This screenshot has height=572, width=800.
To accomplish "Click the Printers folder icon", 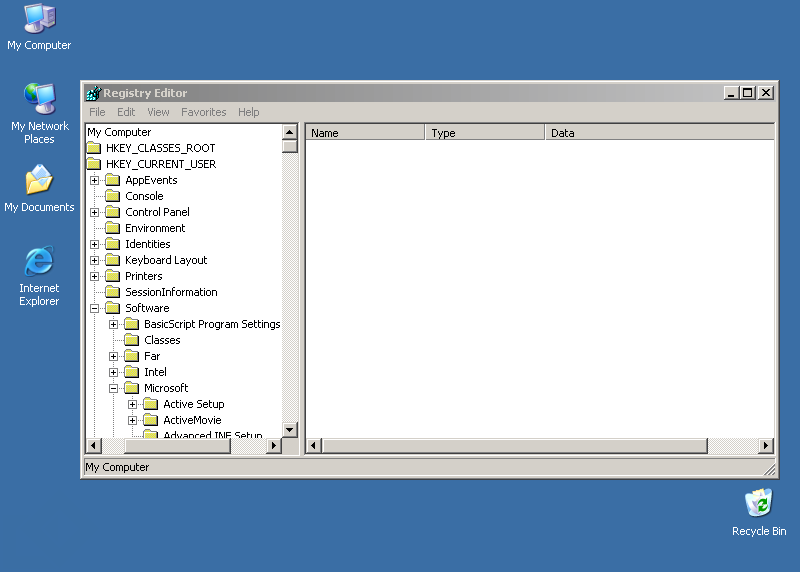I will tap(113, 276).
